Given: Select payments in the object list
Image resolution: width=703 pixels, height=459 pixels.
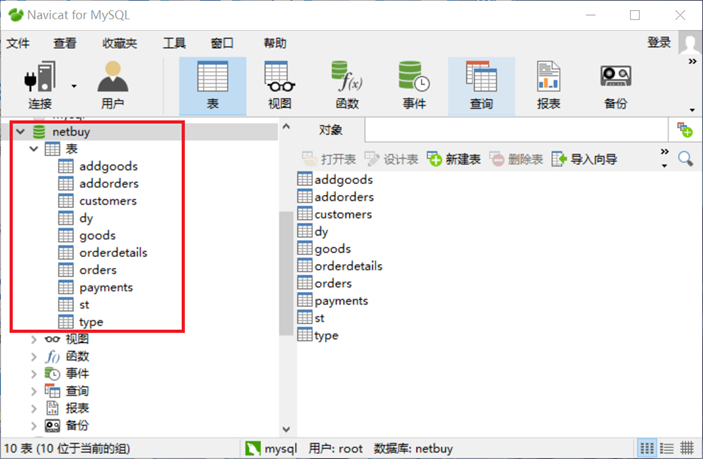Looking at the screenshot, I should 341,300.
